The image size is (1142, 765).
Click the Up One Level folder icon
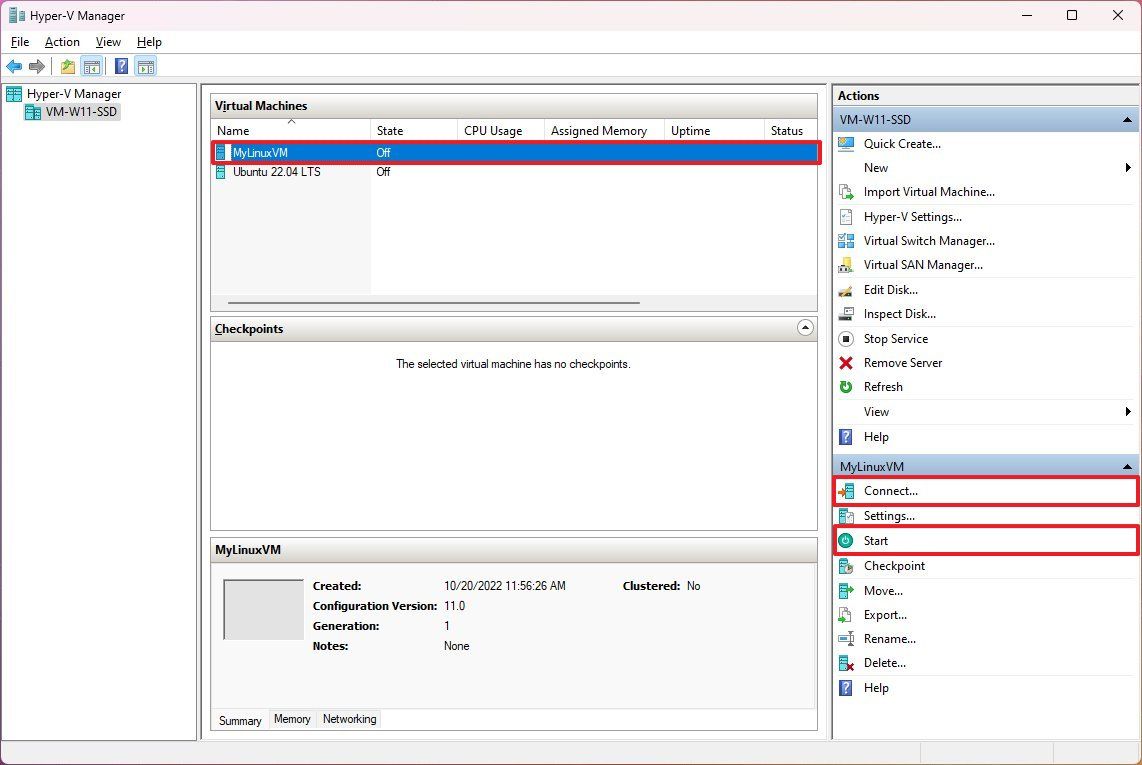[68, 67]
